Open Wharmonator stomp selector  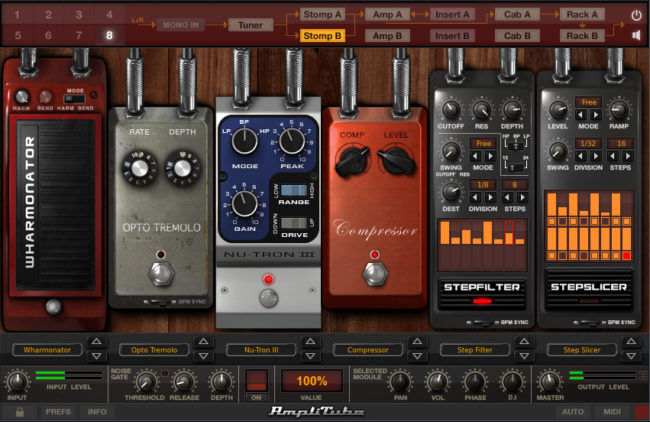point(47,350)
